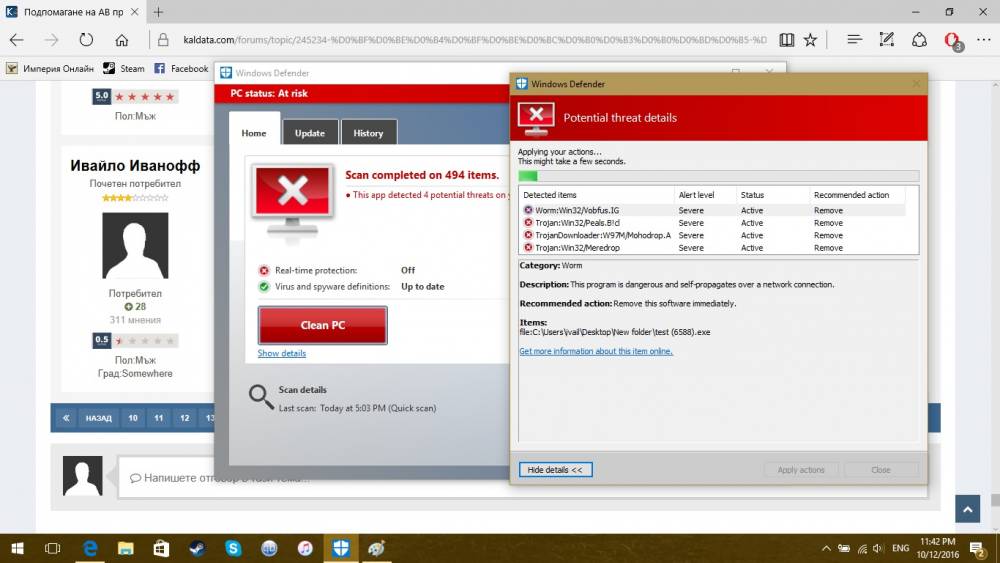The height and width of the screenshot is (563, 1000).
Task: Open iTunes from the taskbar
Action: 305,548
